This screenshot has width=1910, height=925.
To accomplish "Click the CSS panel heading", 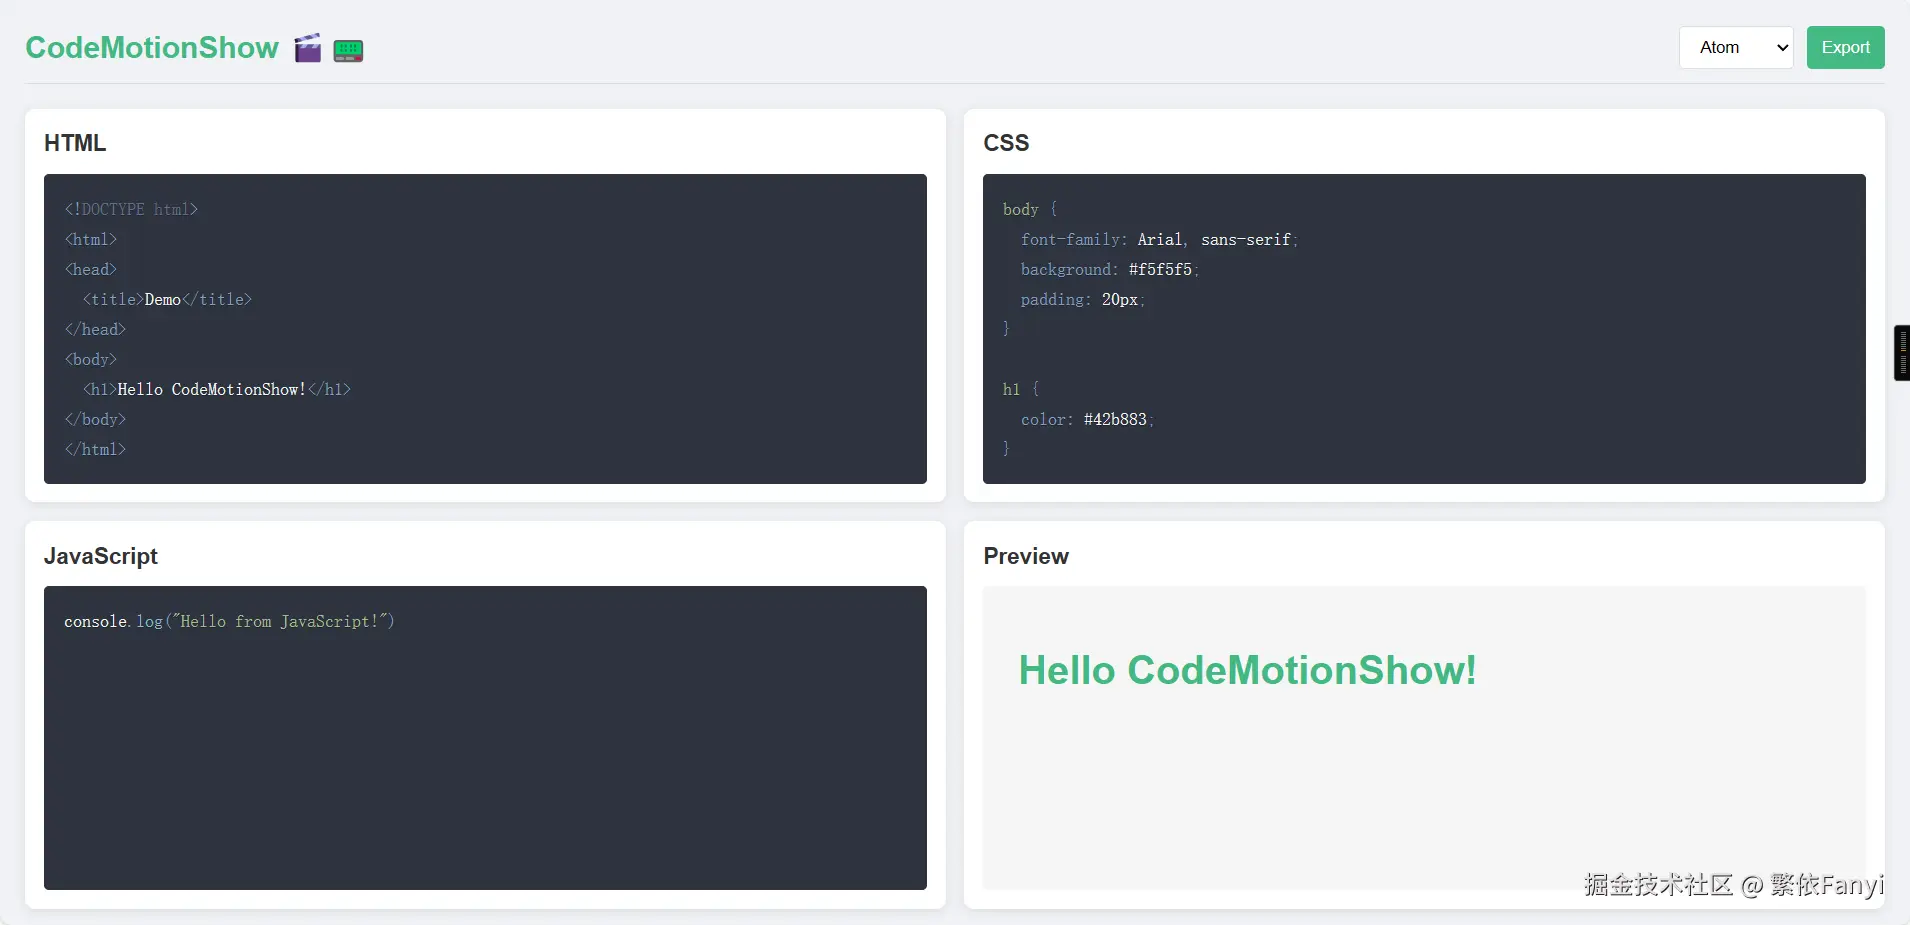I will [x=1006, y=143].
